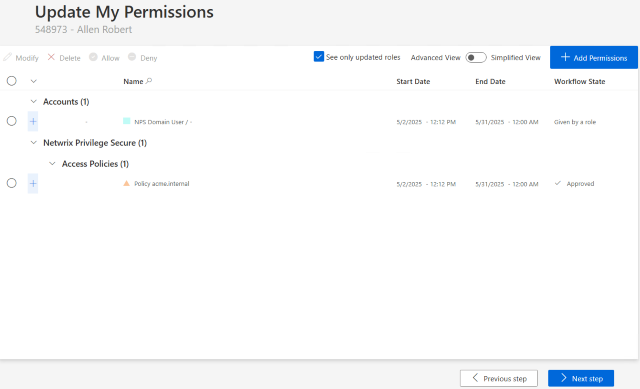This screenshot has height=389, width=640.
Task: Click end date of Policy acme.internal row
Action: (507, 184)
